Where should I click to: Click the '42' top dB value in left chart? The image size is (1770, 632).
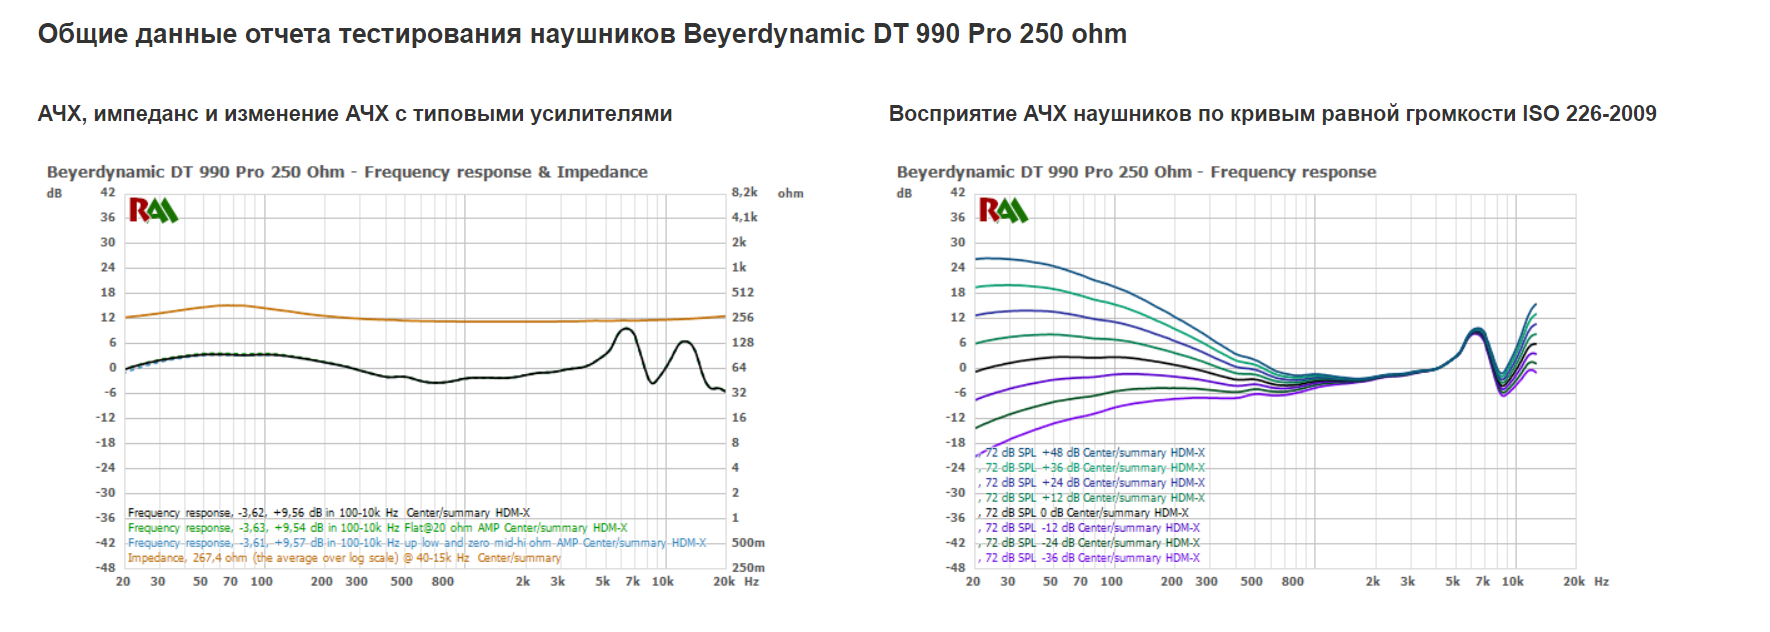[x=108, y=192]
